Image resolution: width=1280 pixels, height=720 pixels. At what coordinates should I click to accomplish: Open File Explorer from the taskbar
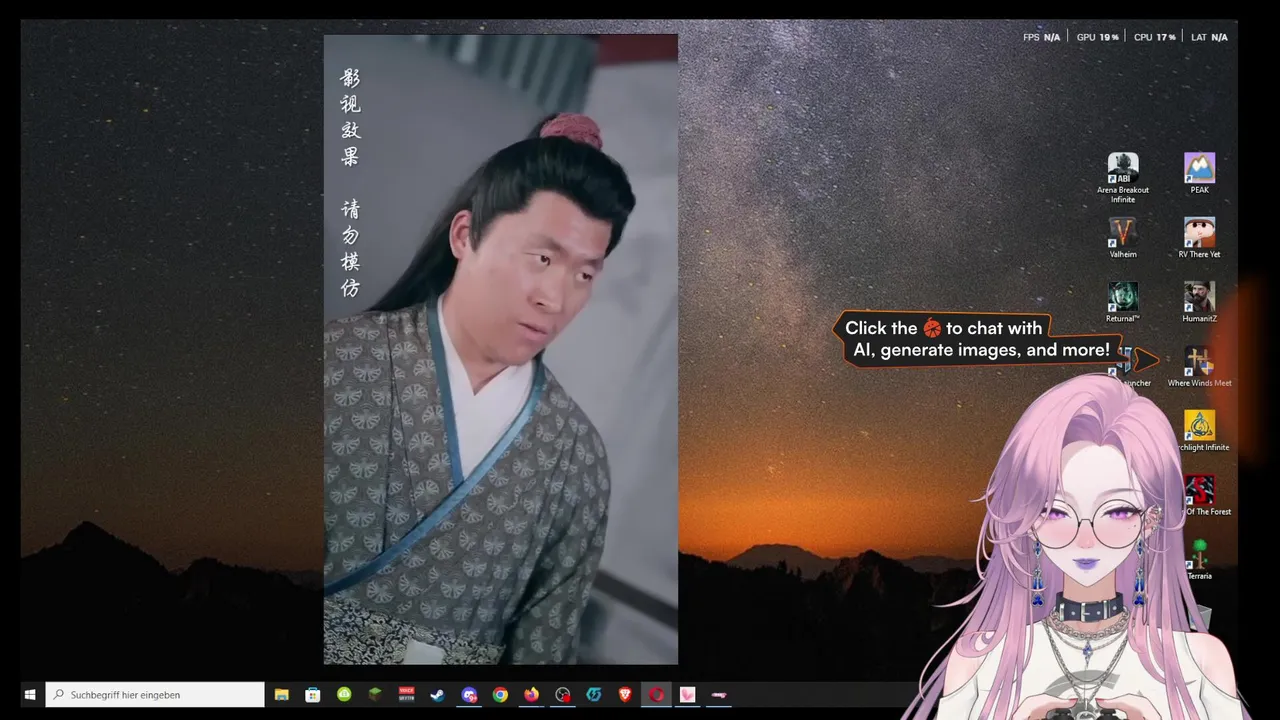pos(282,695)
